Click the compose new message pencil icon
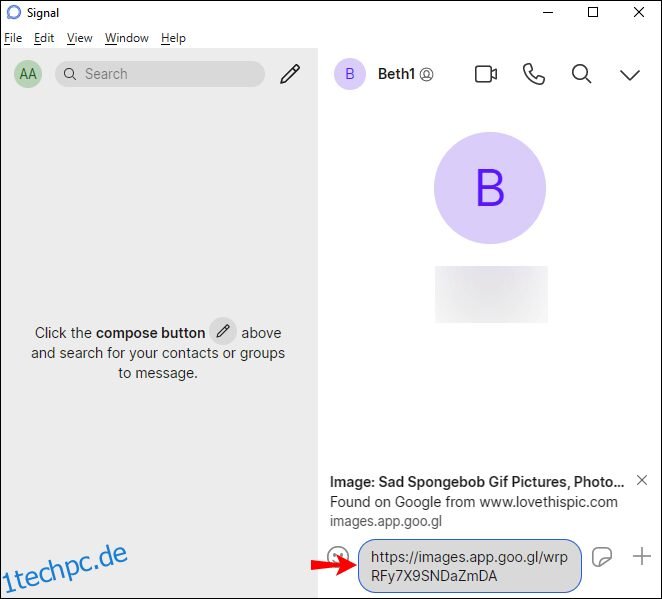Image resolution: width=662 pixels, height=599 pixels. tap(290, 74)
